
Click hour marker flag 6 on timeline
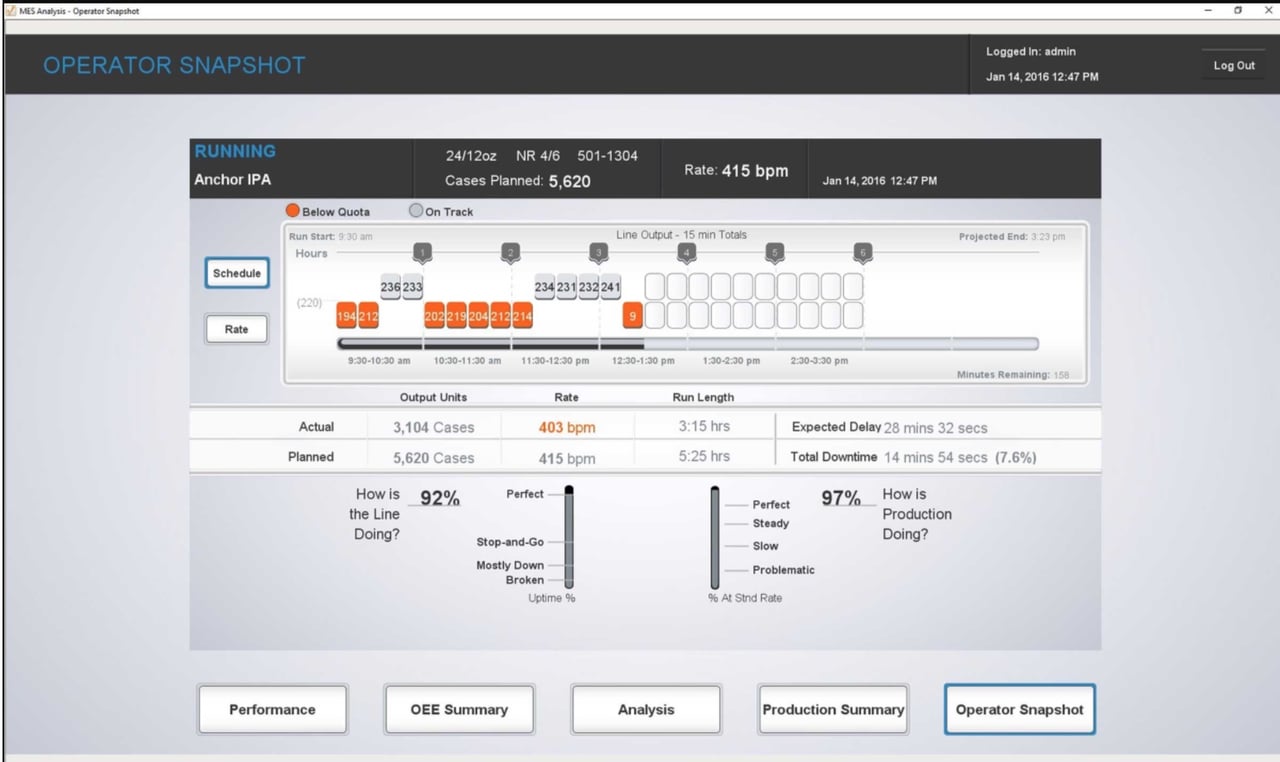coord(862,252)
